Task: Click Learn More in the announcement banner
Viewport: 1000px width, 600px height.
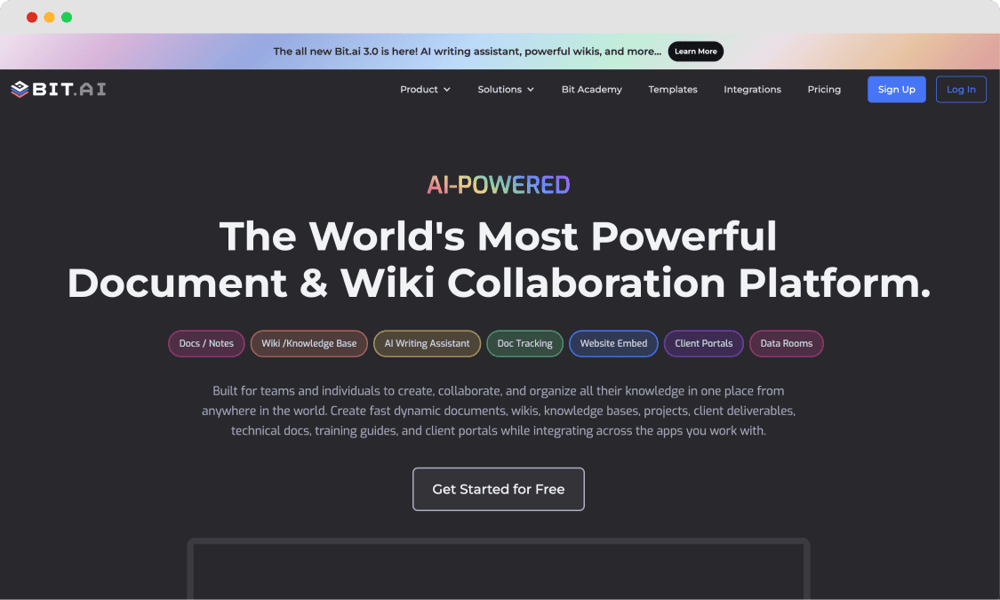Action: pyautogui.click(x=695, y=51)
